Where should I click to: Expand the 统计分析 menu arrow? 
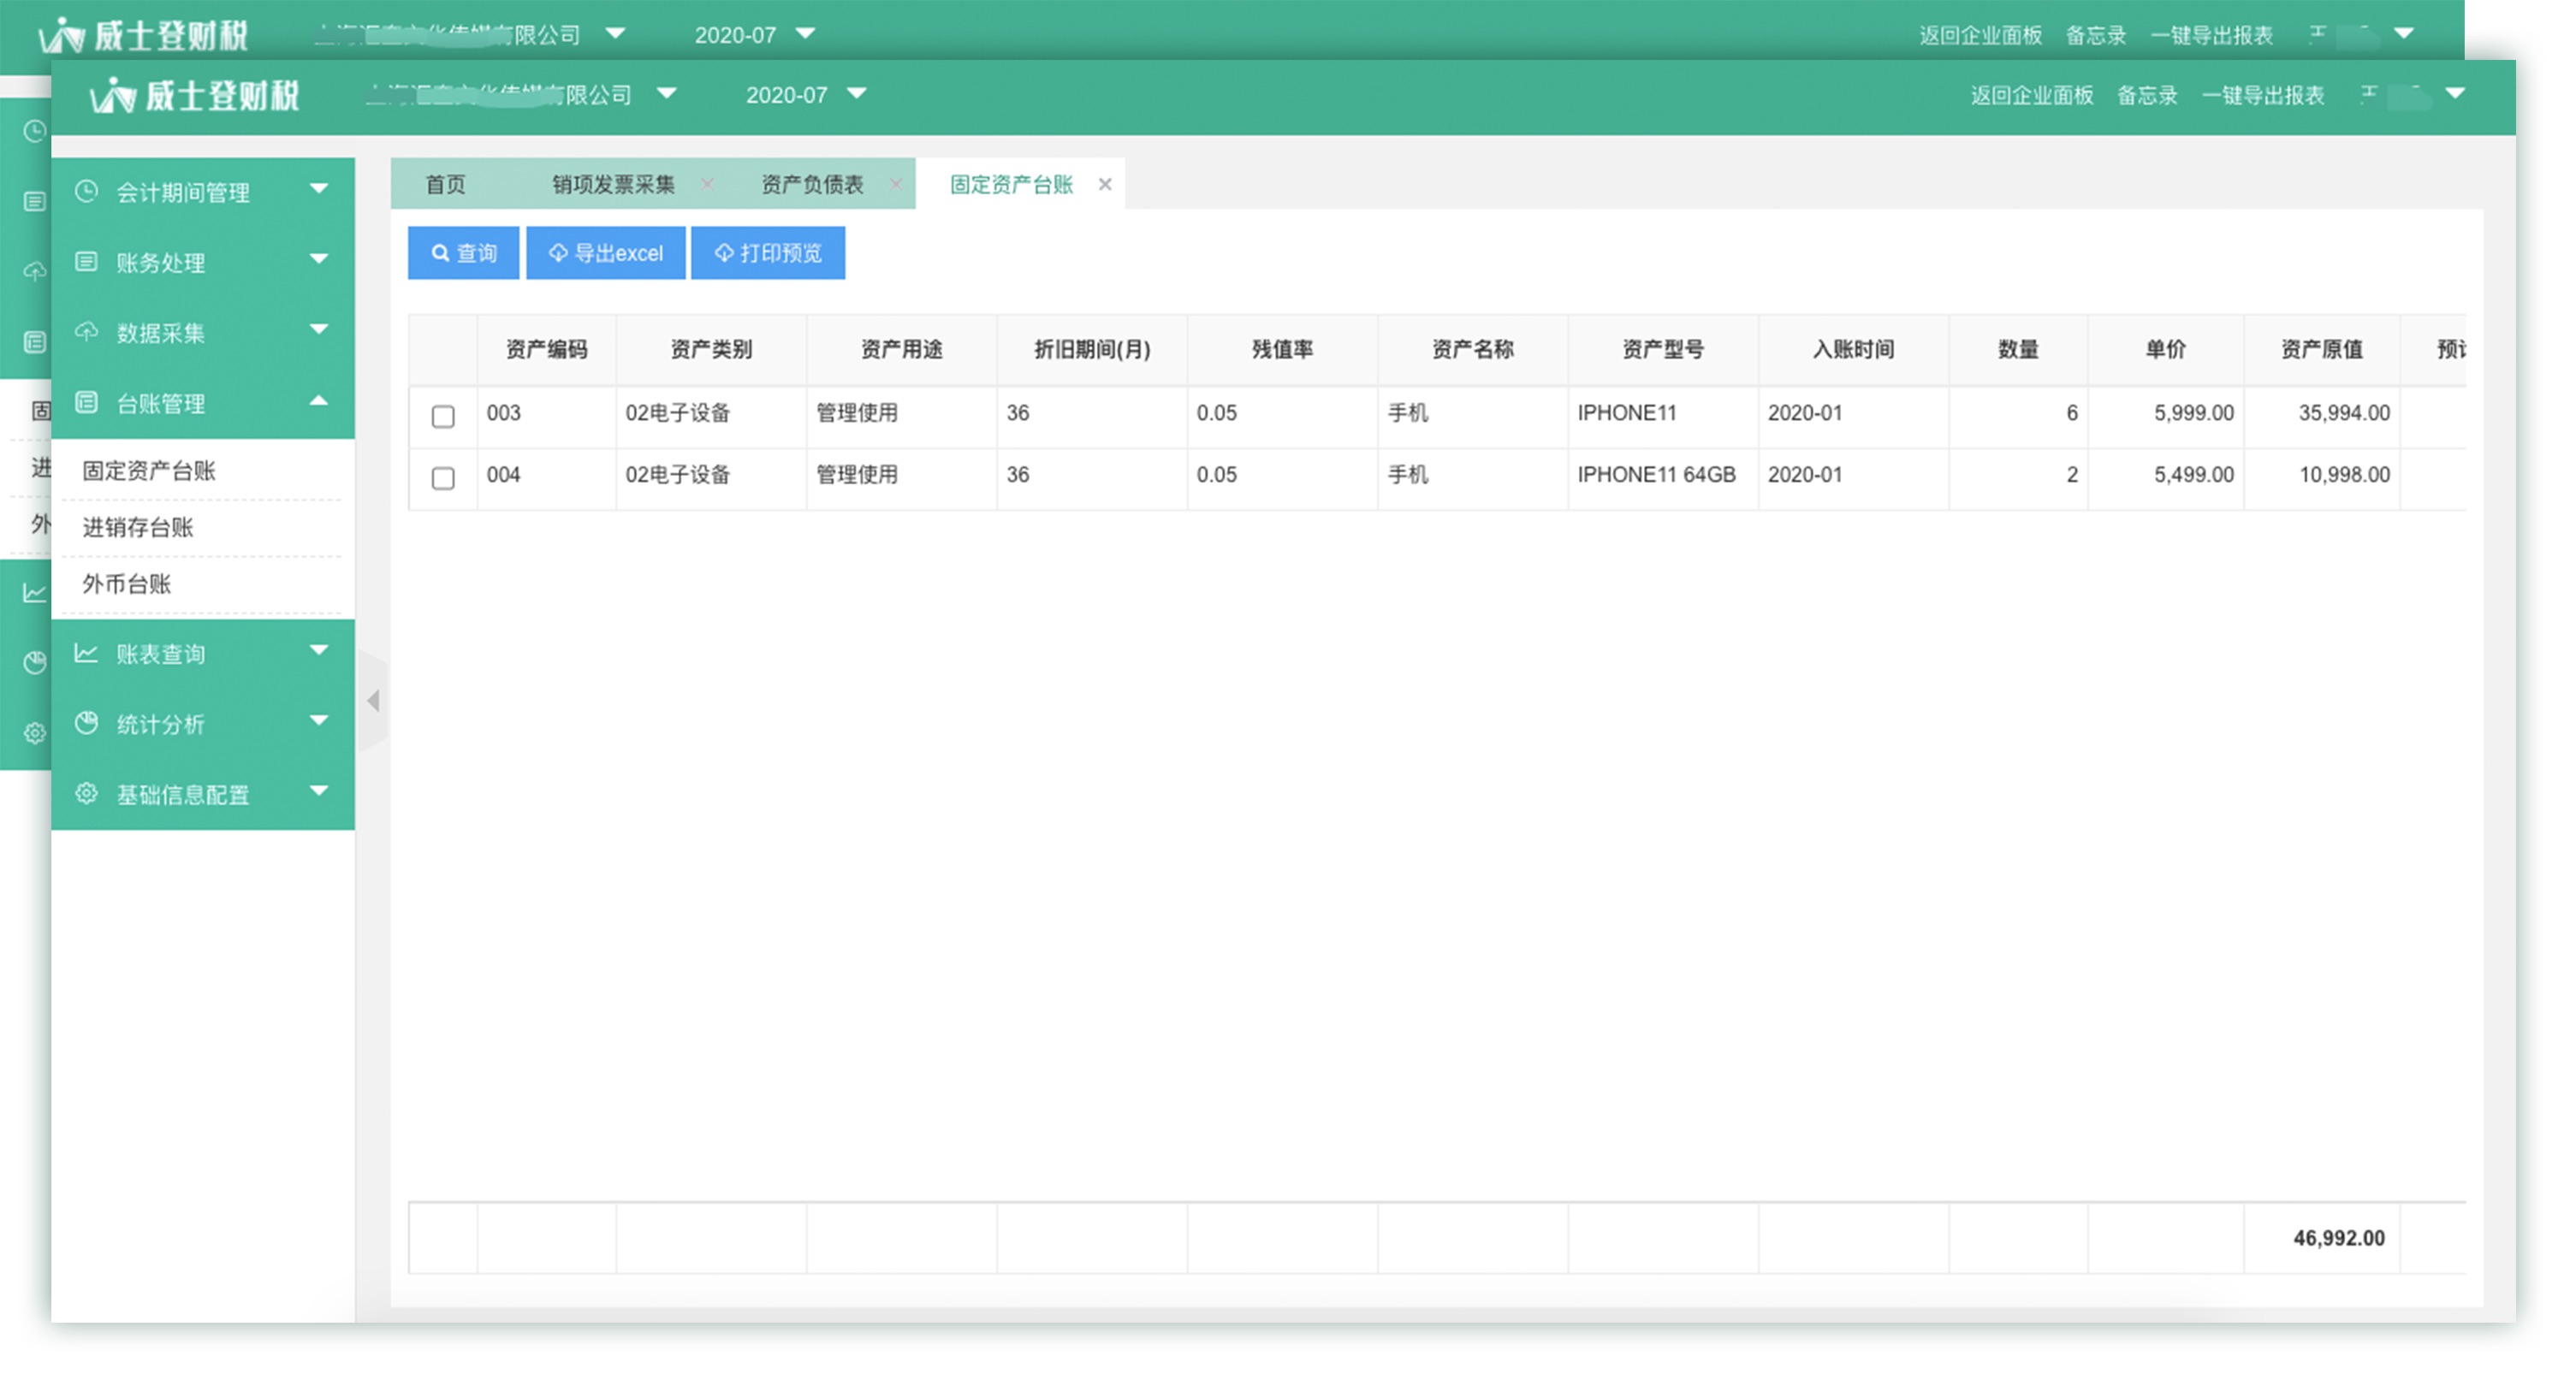(x=319, y=719)
